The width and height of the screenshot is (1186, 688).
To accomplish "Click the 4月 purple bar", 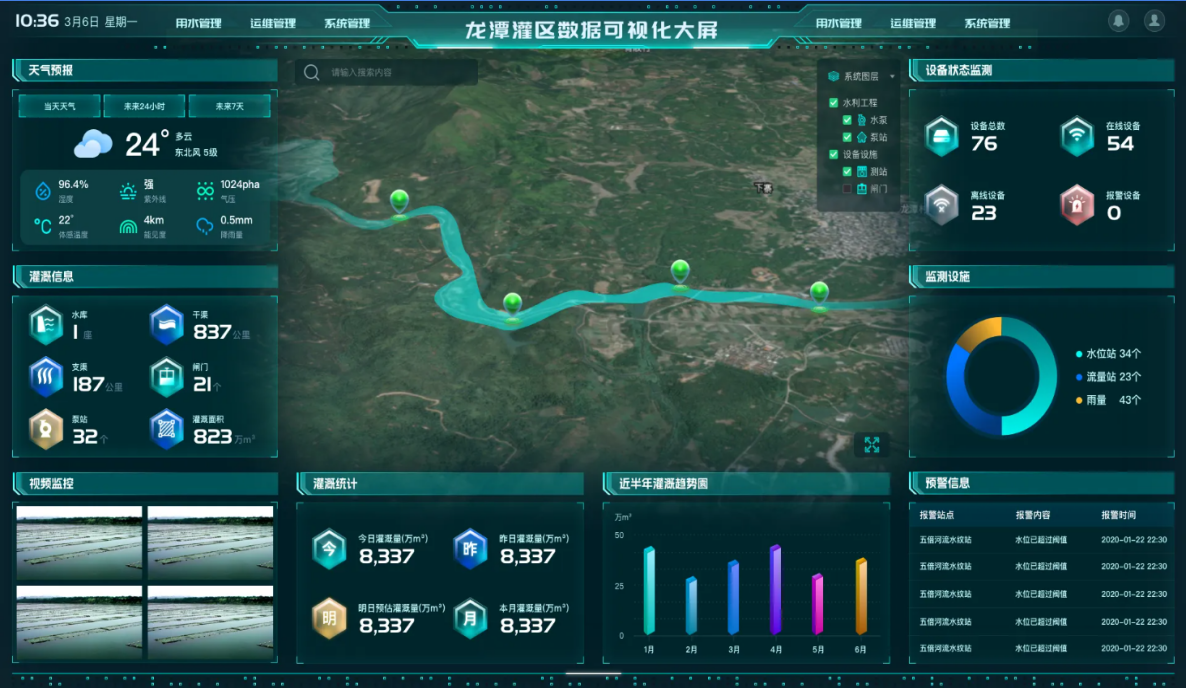I will pos(775,589).
